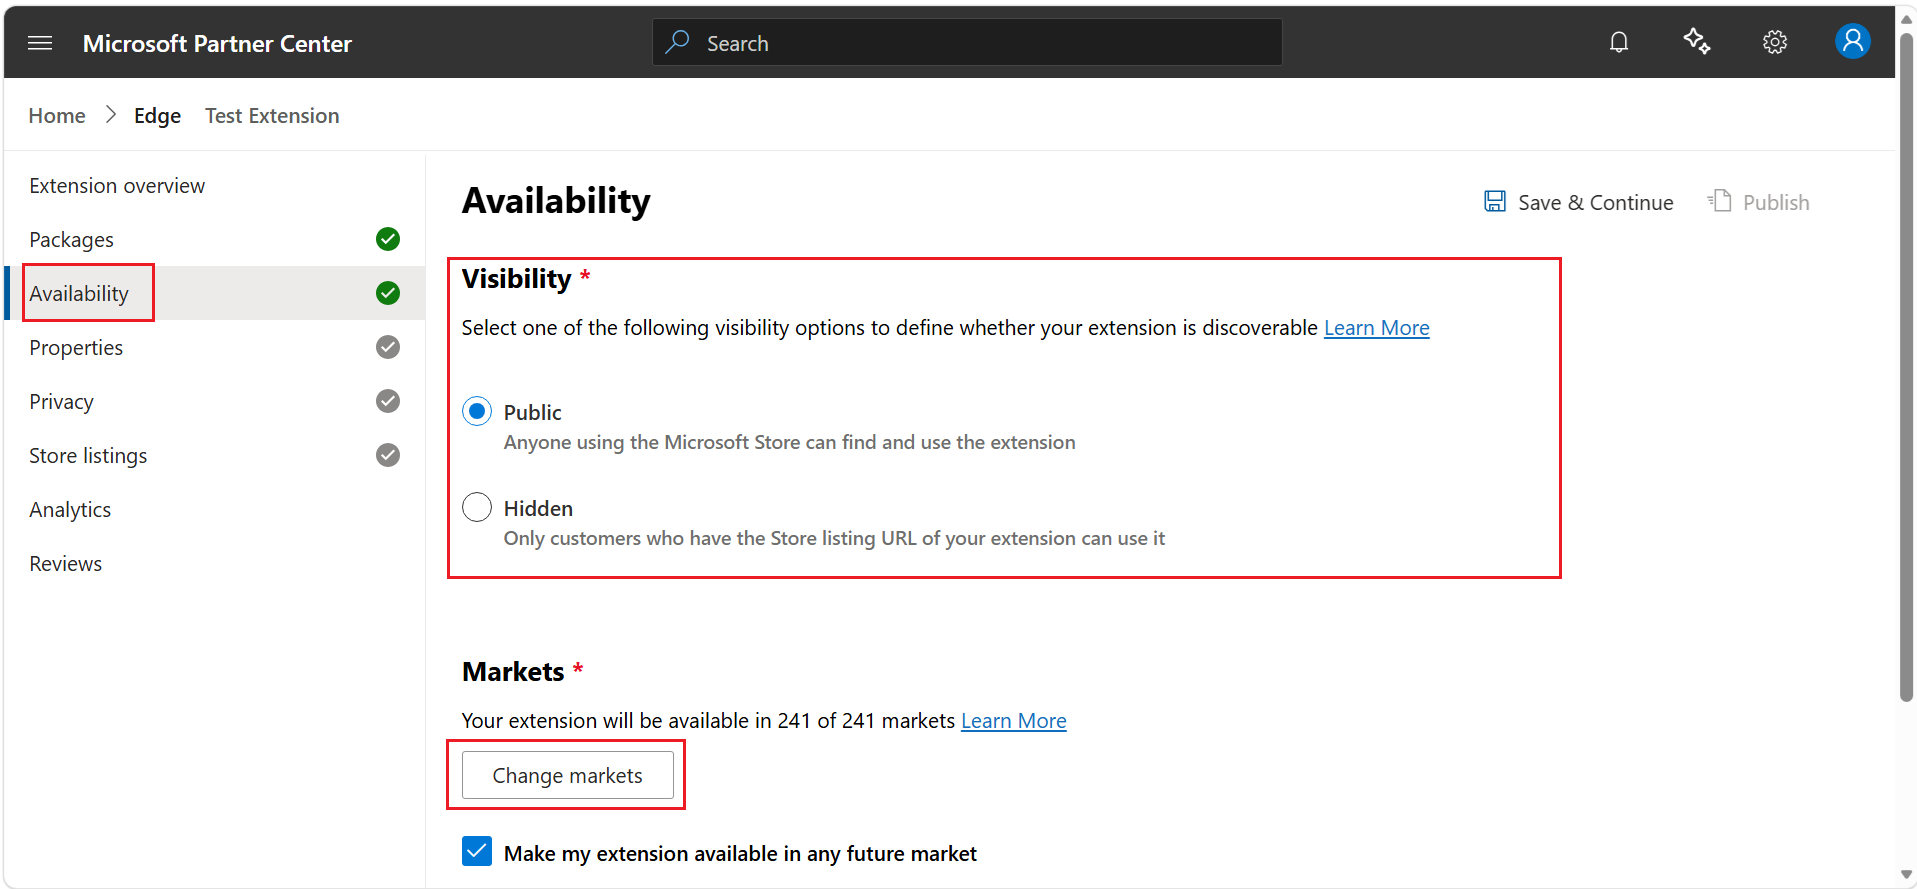
Task: Open Learn More link under Visibility
Action: coord(1376,328)
